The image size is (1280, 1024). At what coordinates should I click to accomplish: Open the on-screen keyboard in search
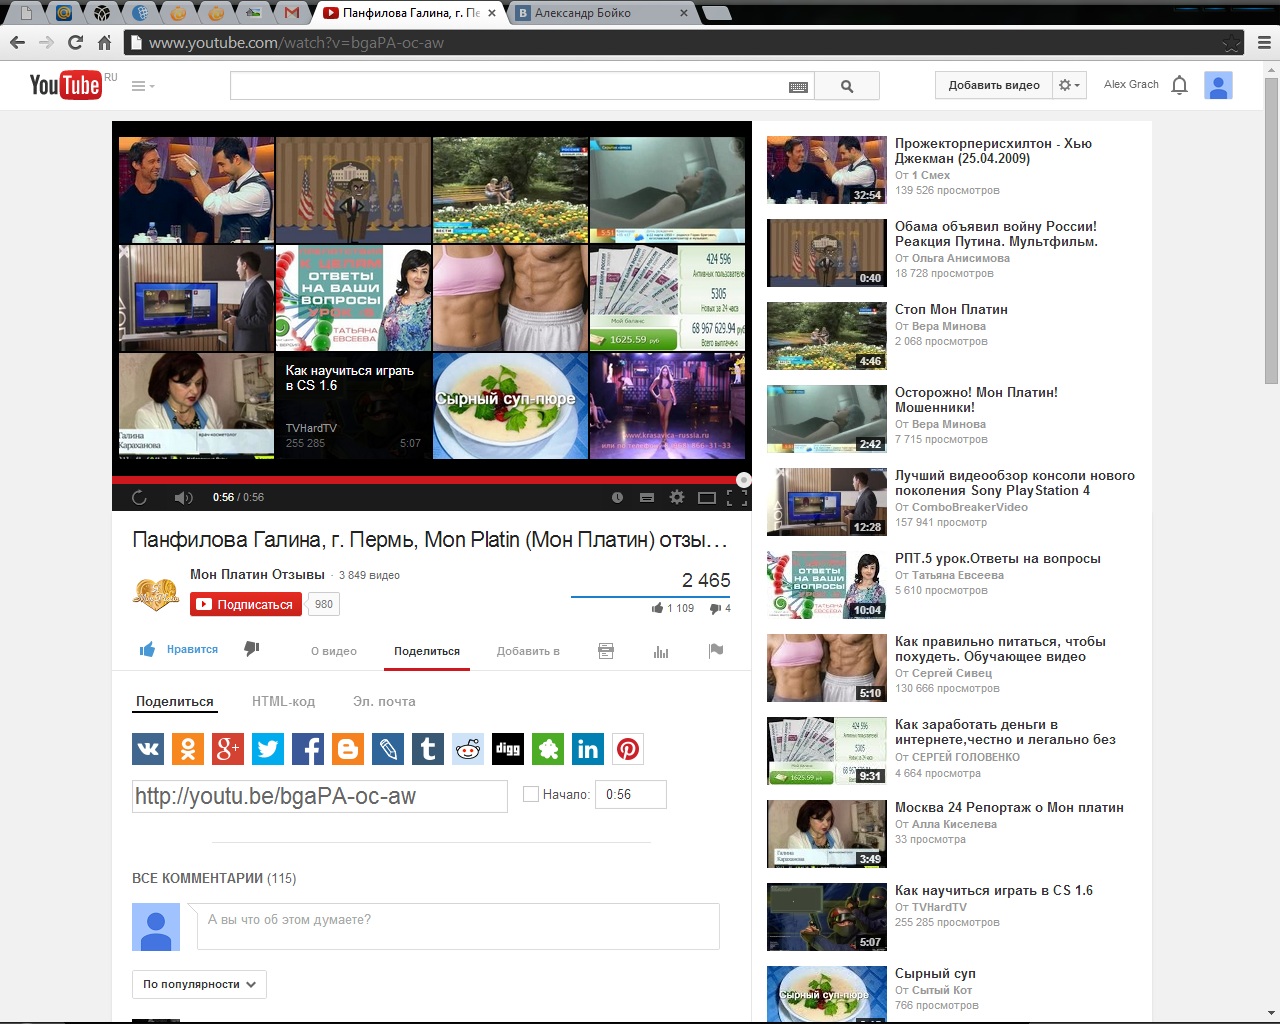coord(798,87)
